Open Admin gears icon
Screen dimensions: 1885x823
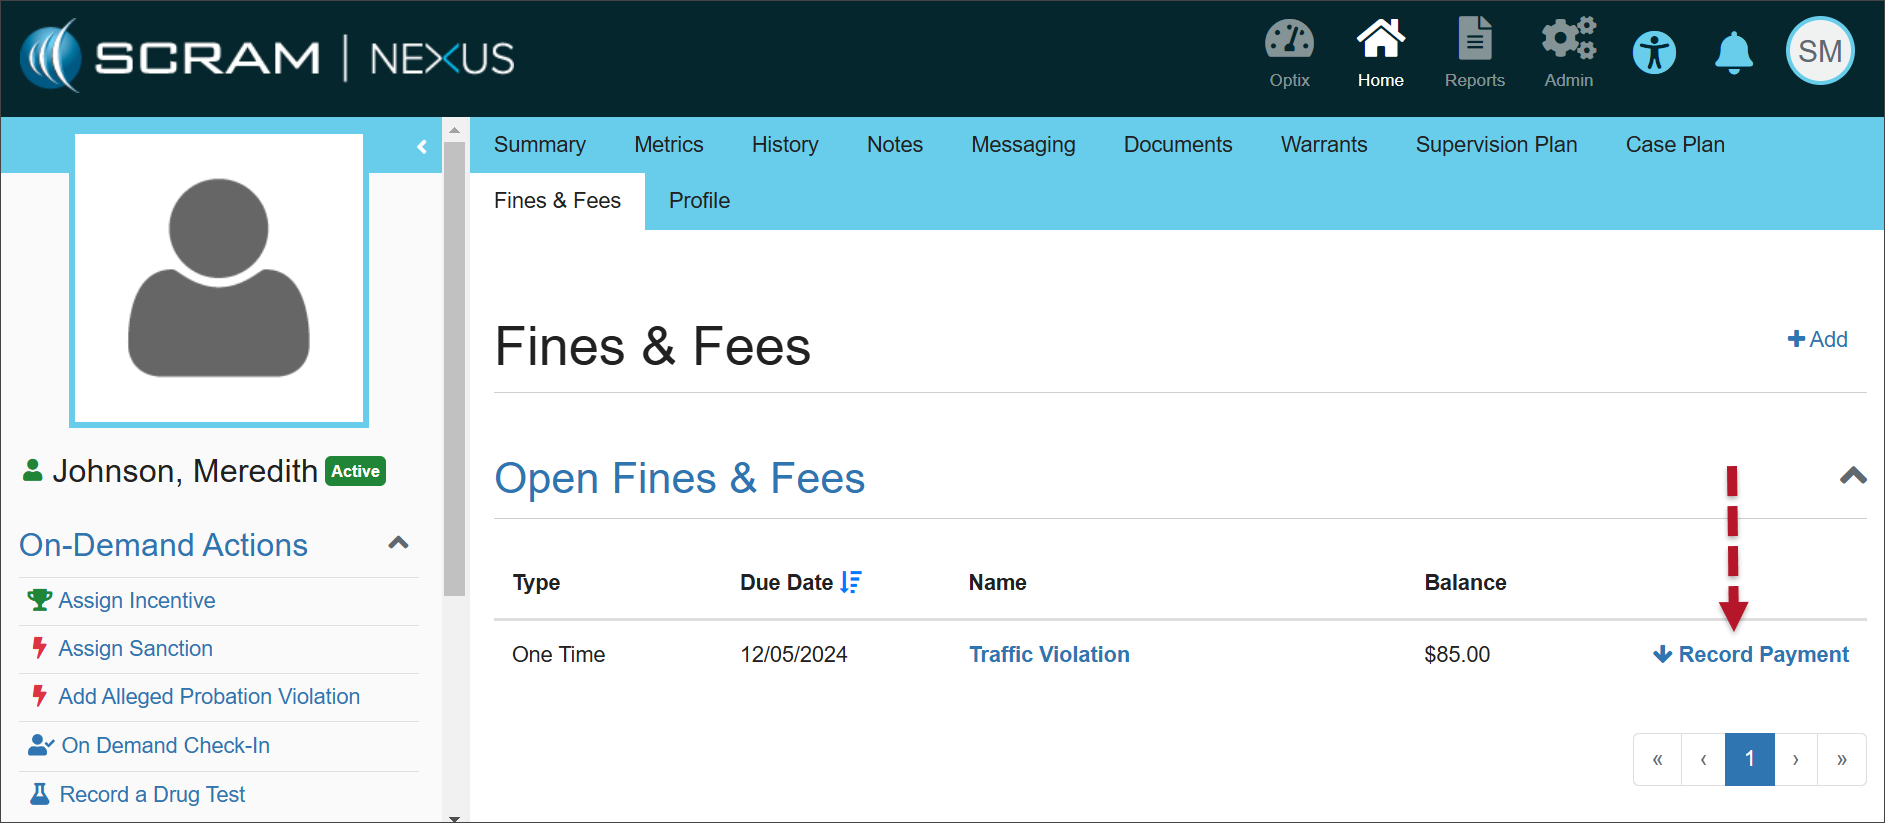click(x=1568, y=42)
